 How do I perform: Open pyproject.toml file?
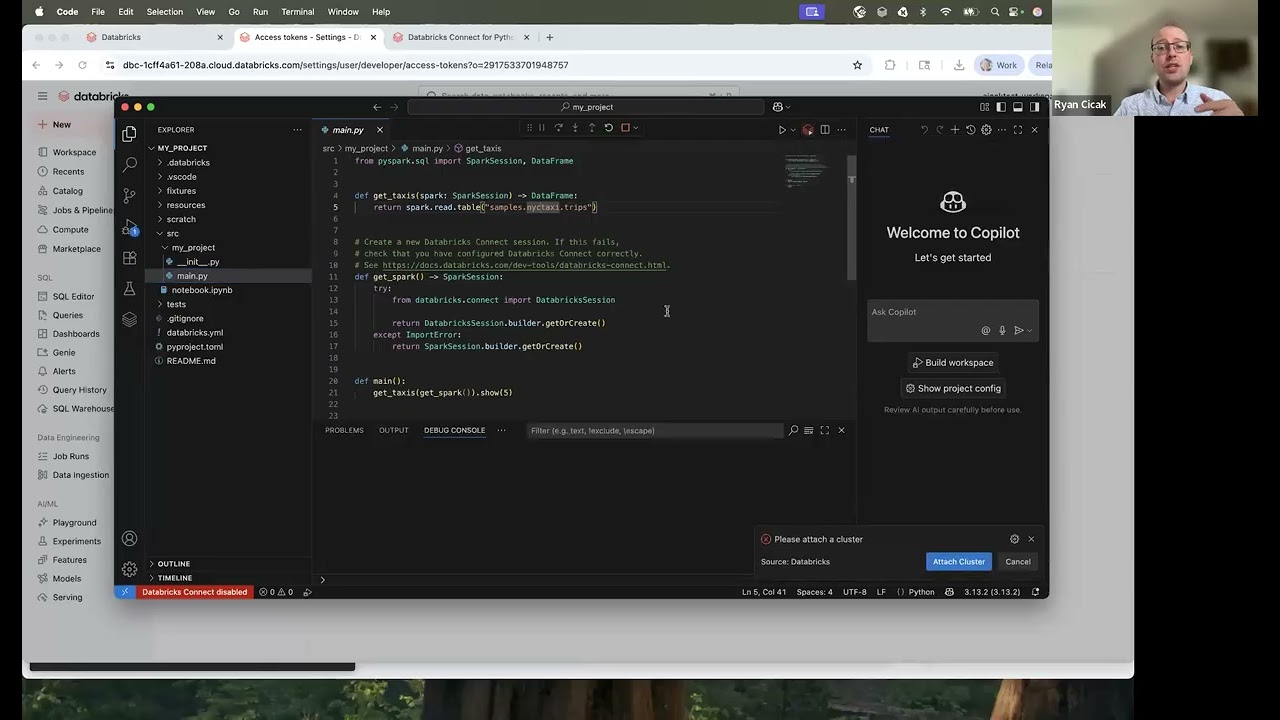click(x=194, y=347)
